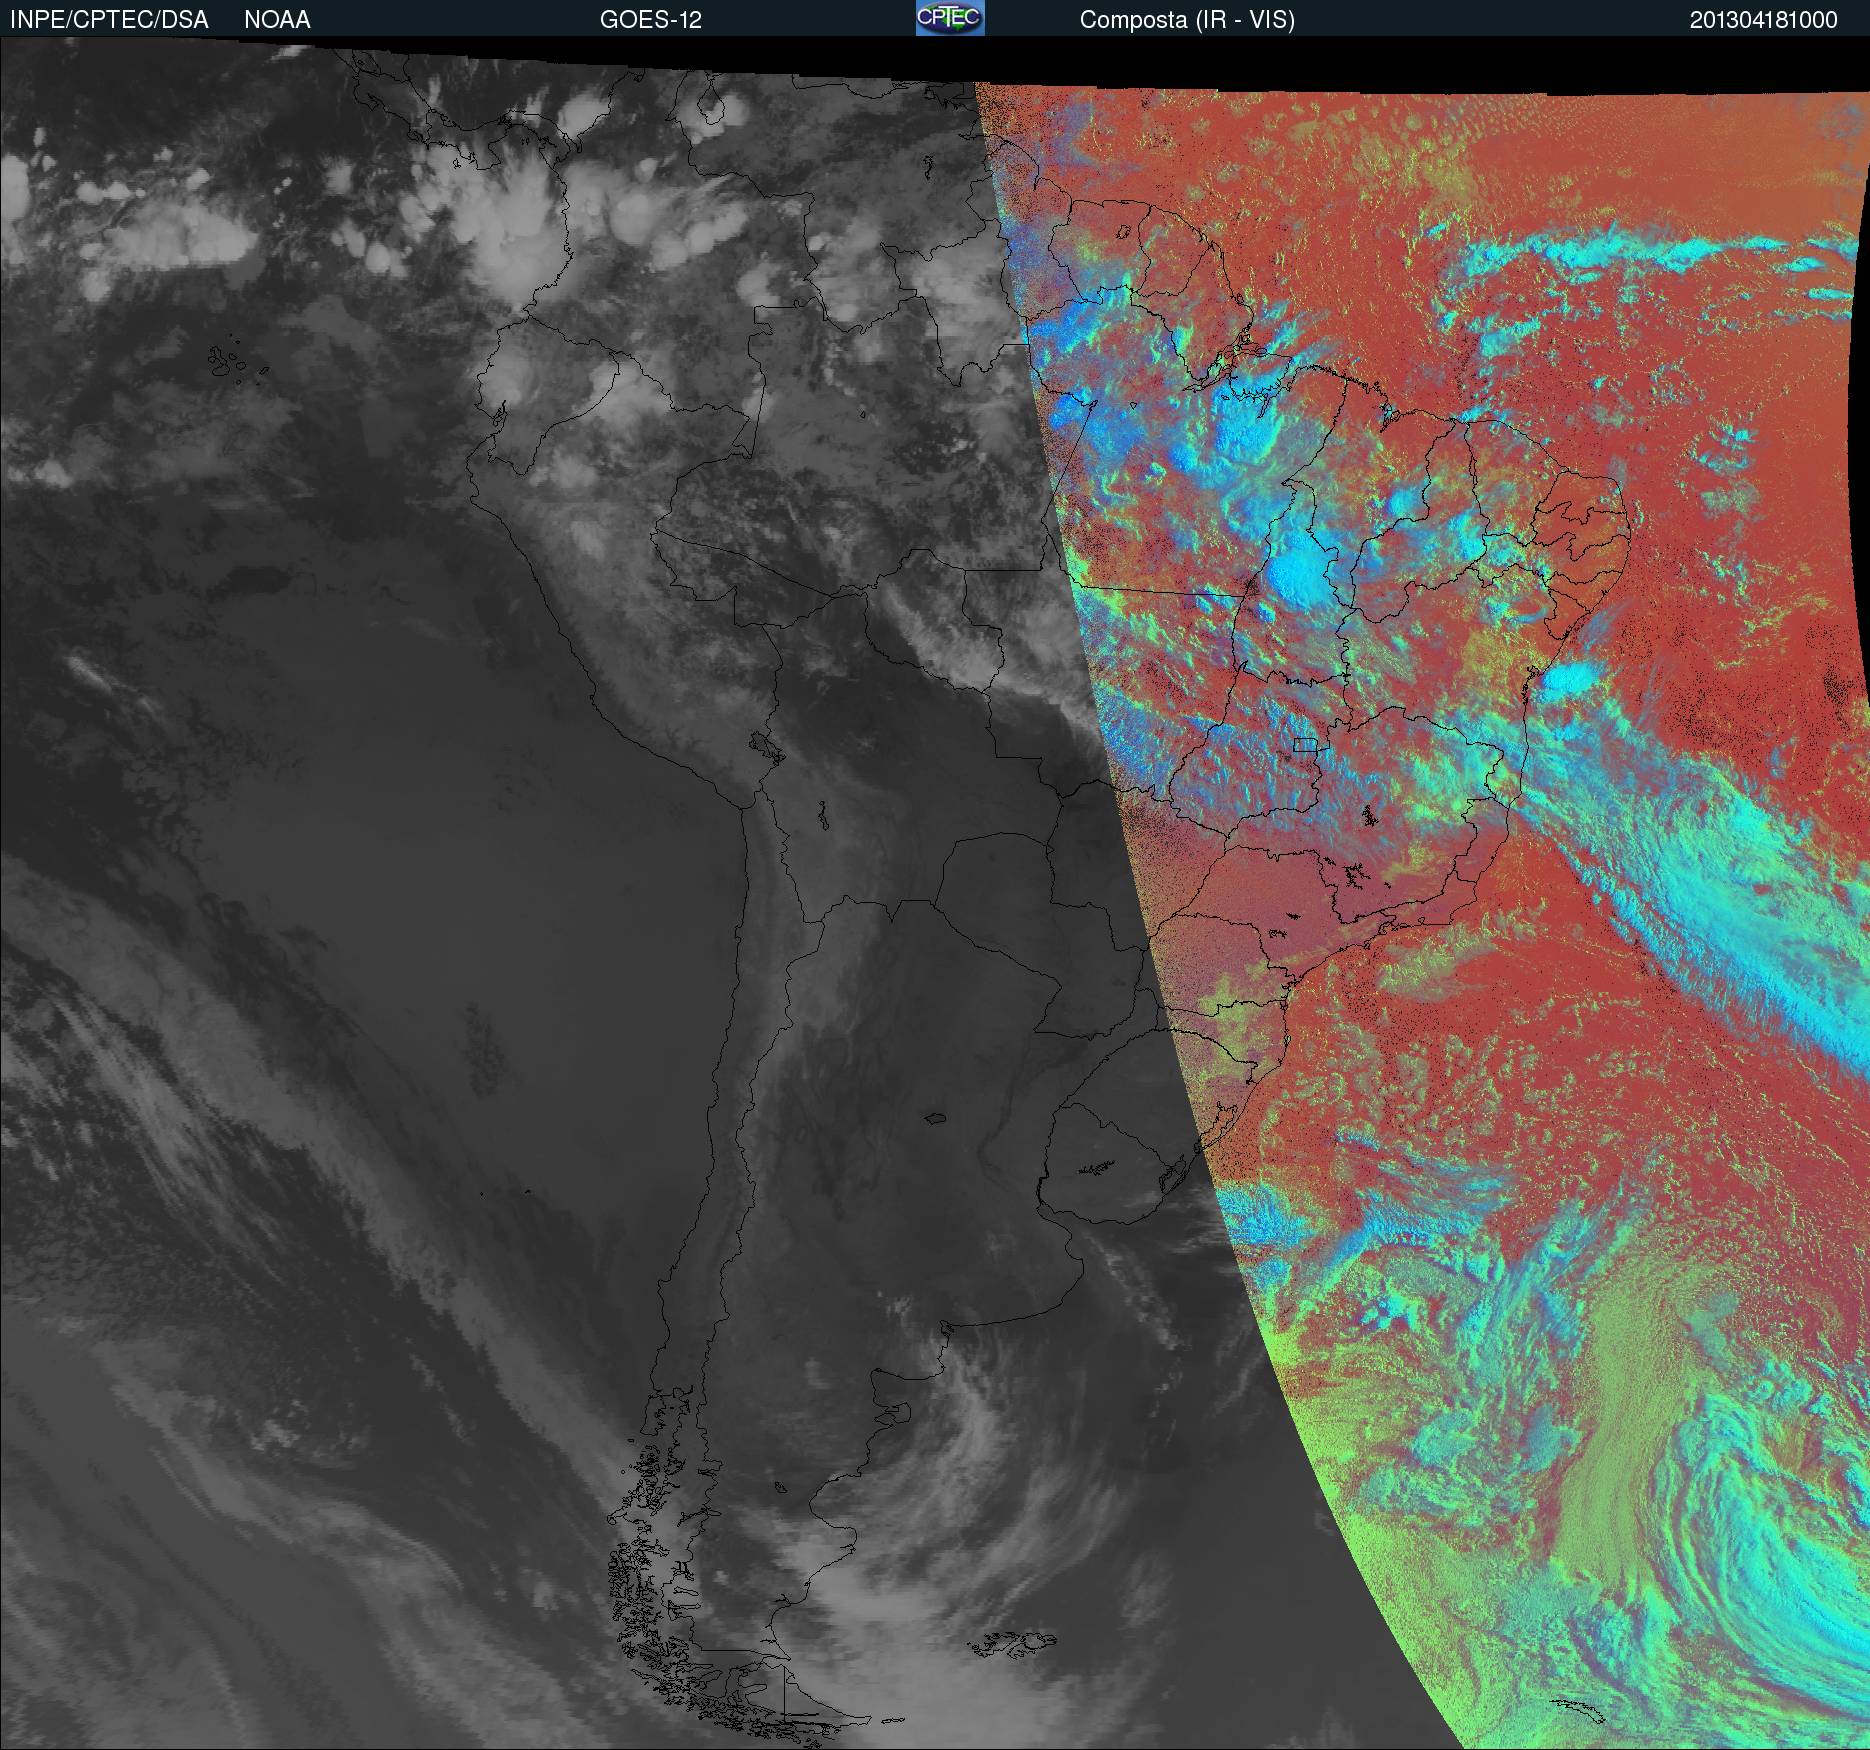Click the Composta (IR - VIS) title
Screen dimensions: 1870x1750
click(1187, 20)
